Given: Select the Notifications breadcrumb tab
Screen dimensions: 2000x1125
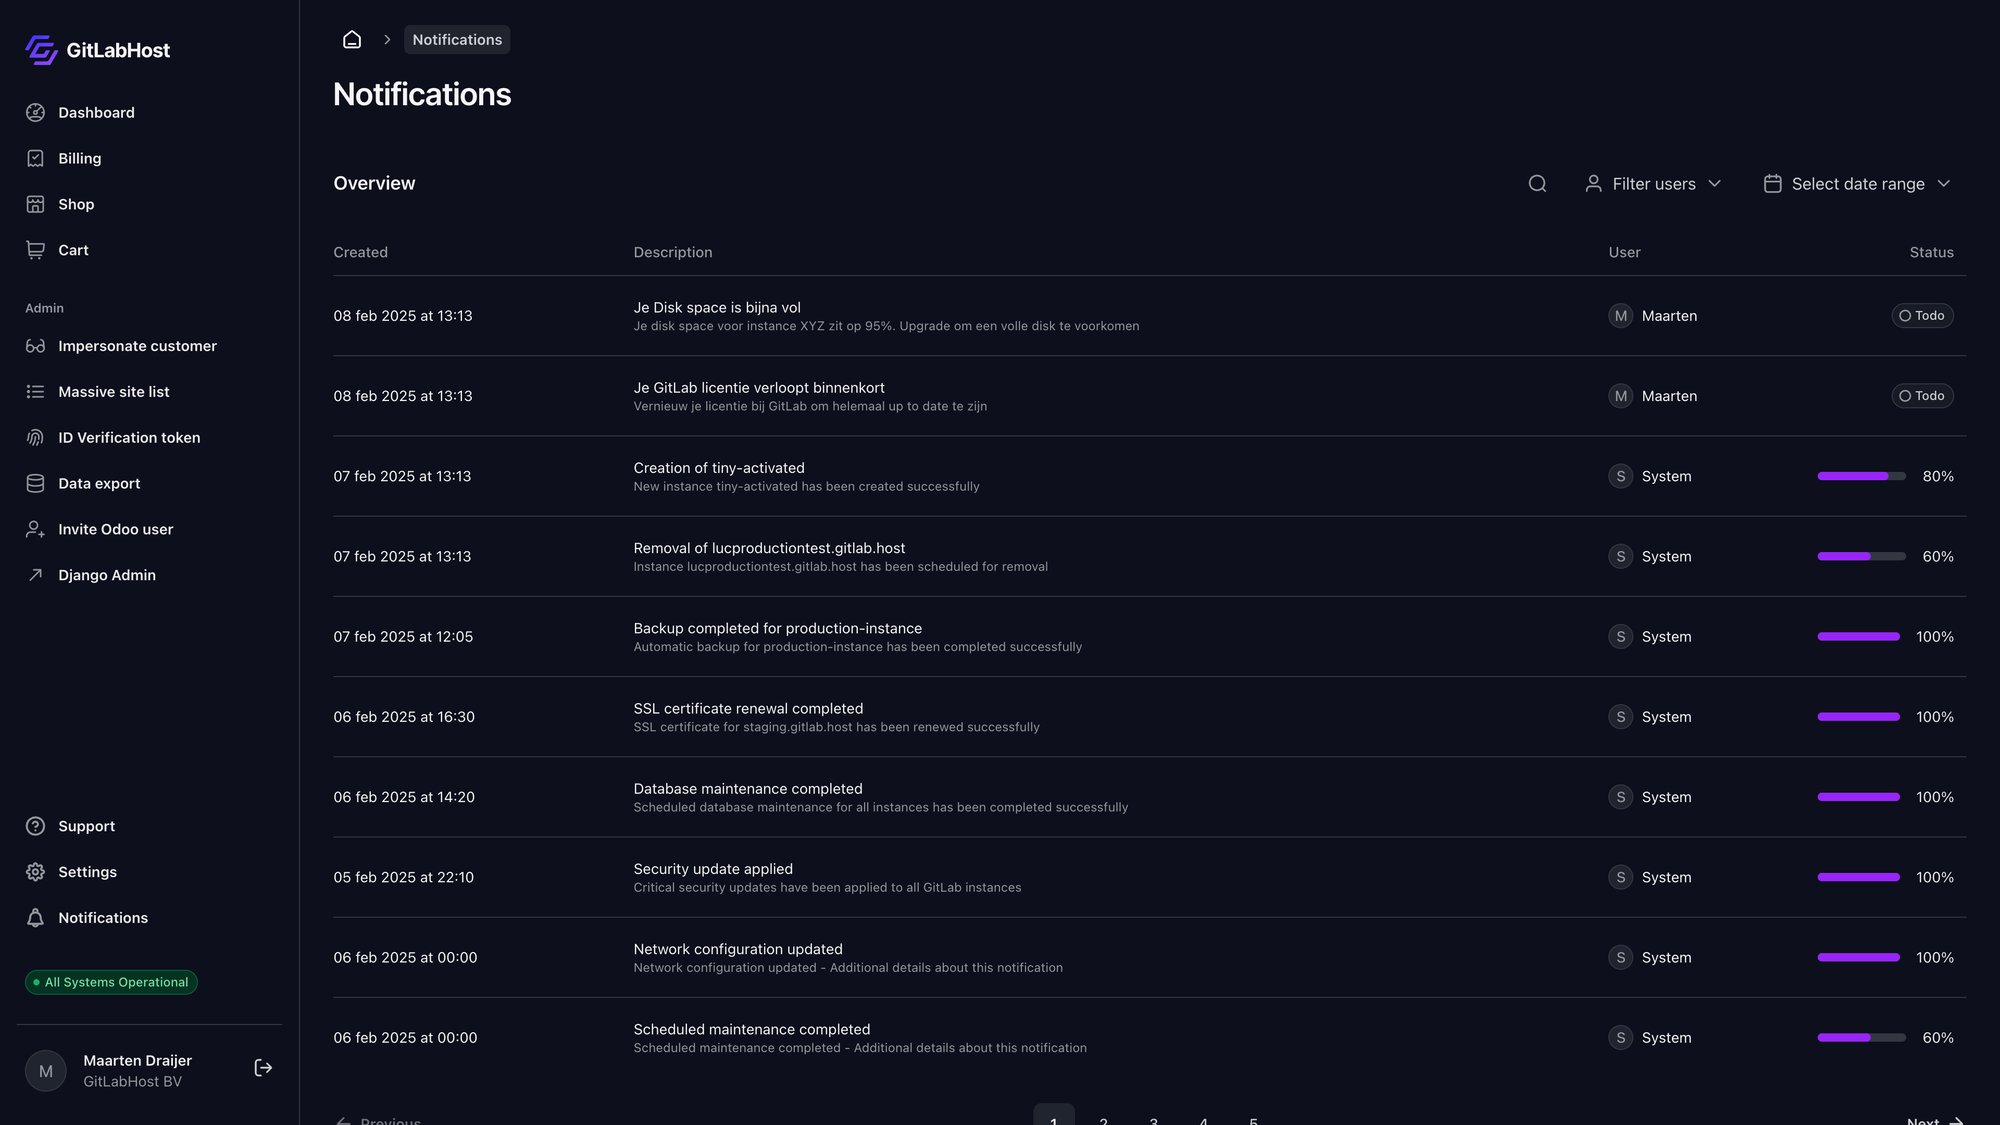Looking at the screenshot, I should click(457, 39).
